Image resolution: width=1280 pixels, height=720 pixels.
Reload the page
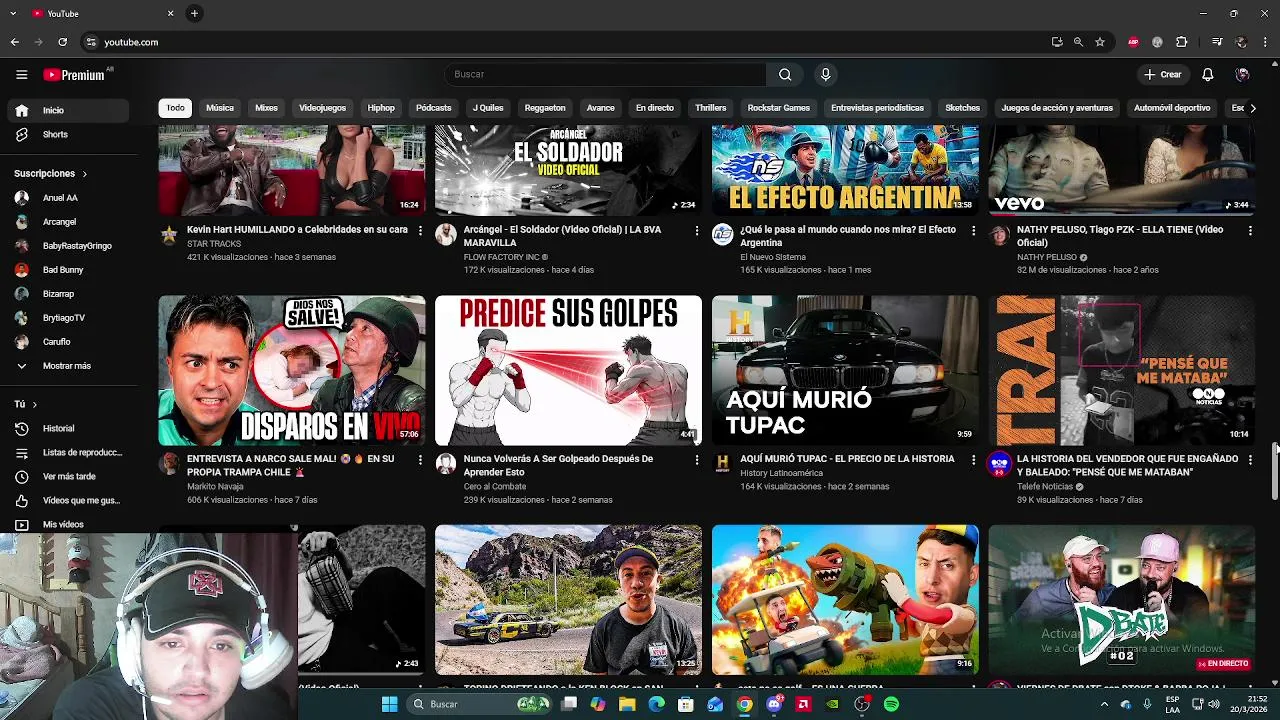(62, 42)
